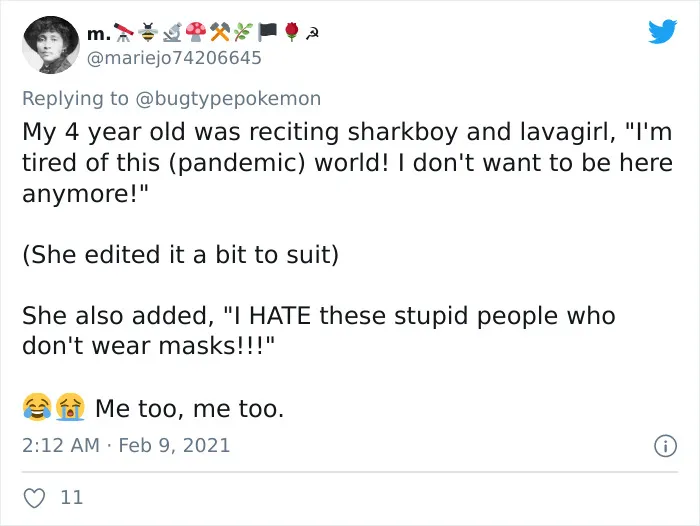Click the laughing tears emoji
Screen dimensions: 700x526
click(37, 407)
